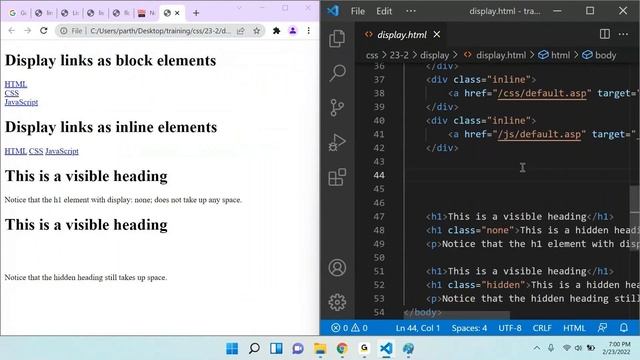This screenshot has height=360, width=640.
Task: Open Chrome from the taskbar
Action: (342, 349)
